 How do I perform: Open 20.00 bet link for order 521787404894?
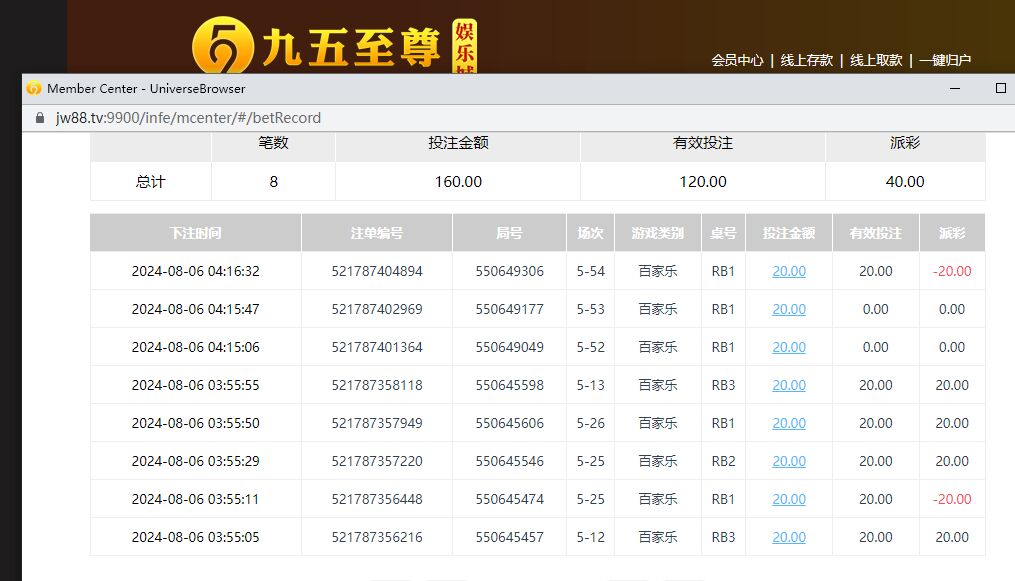coord(788,271)
